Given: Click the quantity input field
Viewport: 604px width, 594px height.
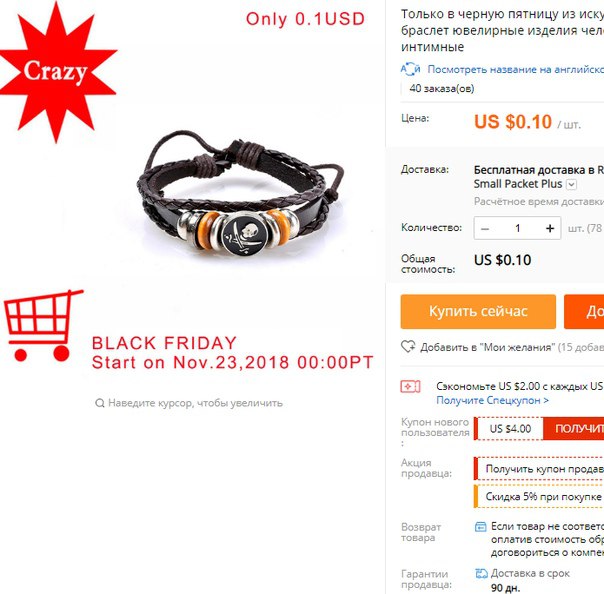Looking at the screenshot, I should point(517,228).
